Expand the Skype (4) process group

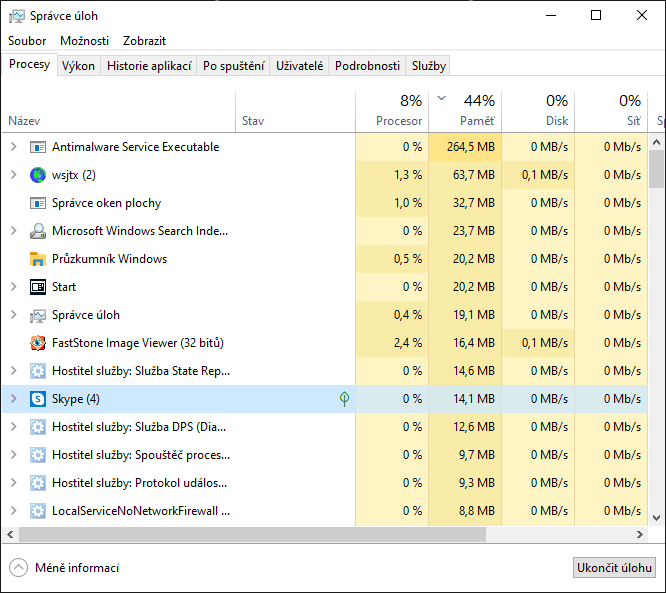click(x=13, y=399)
